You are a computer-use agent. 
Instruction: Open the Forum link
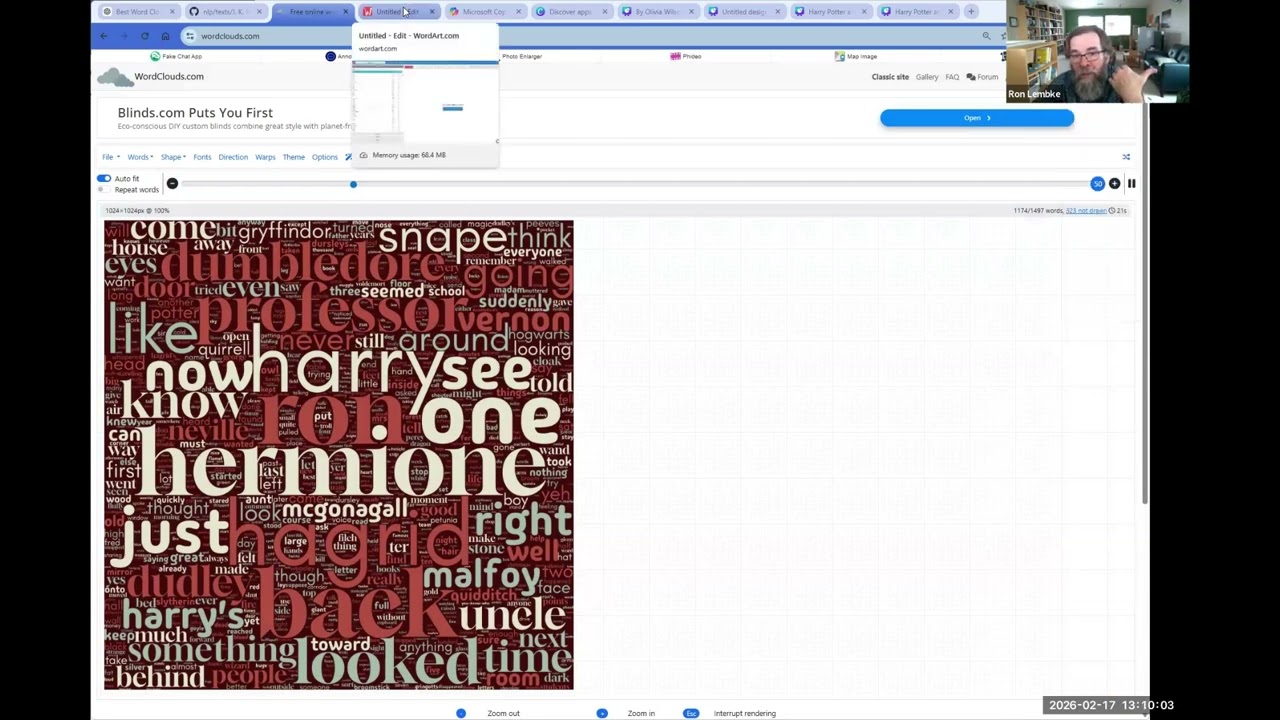982,77
